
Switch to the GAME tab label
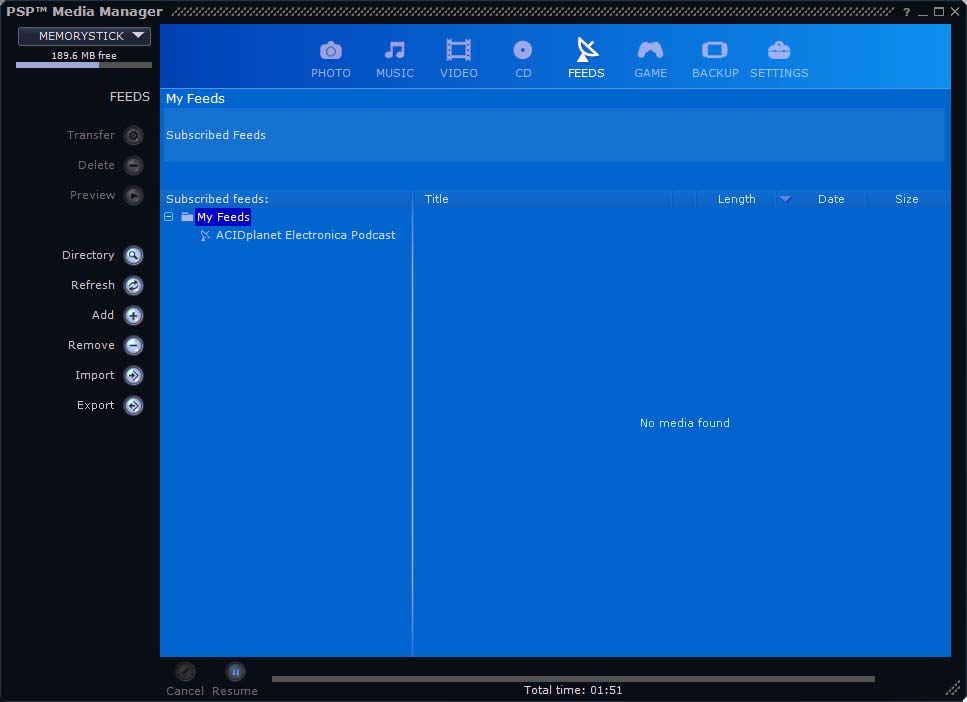pyautogui.click(x=651, y=73)
